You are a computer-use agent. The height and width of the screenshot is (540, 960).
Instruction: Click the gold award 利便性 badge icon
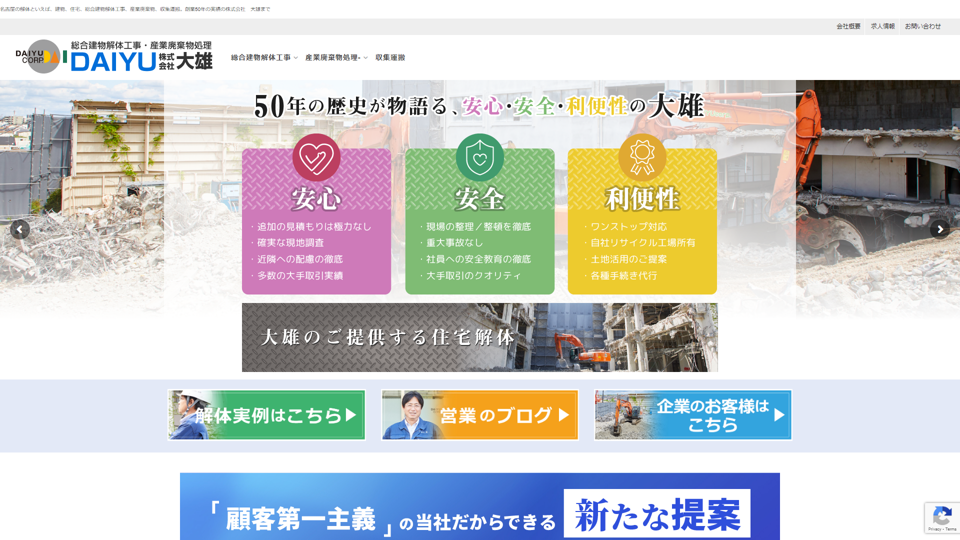click(642, 157)
